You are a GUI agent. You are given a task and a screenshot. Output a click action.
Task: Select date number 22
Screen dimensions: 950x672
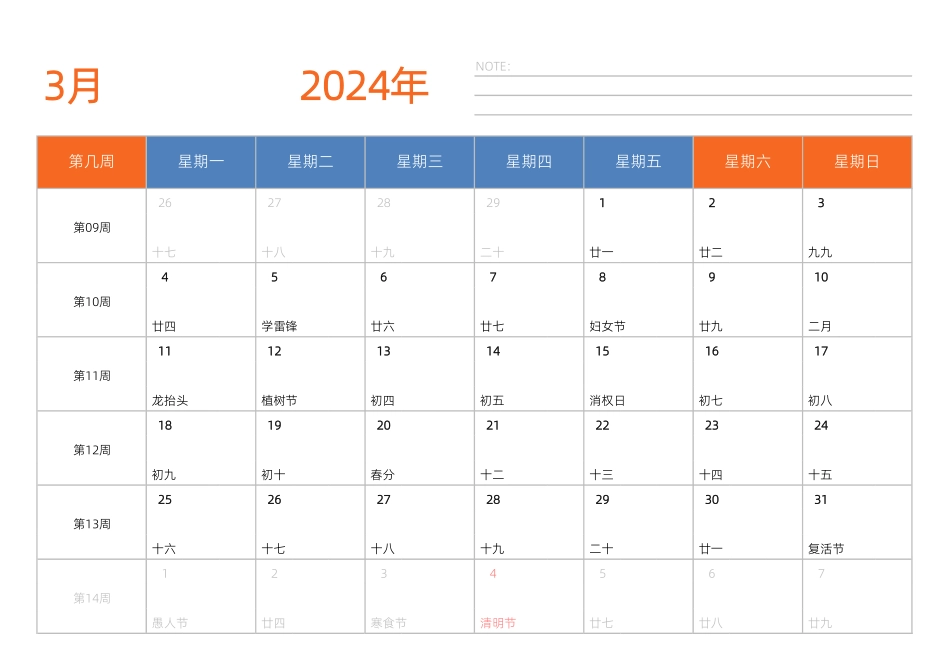coord(602,426)
